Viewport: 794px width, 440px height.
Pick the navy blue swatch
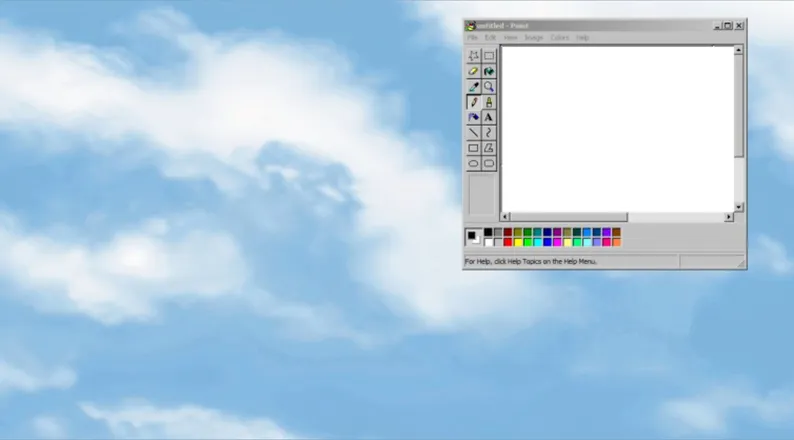tap(547, 232)
